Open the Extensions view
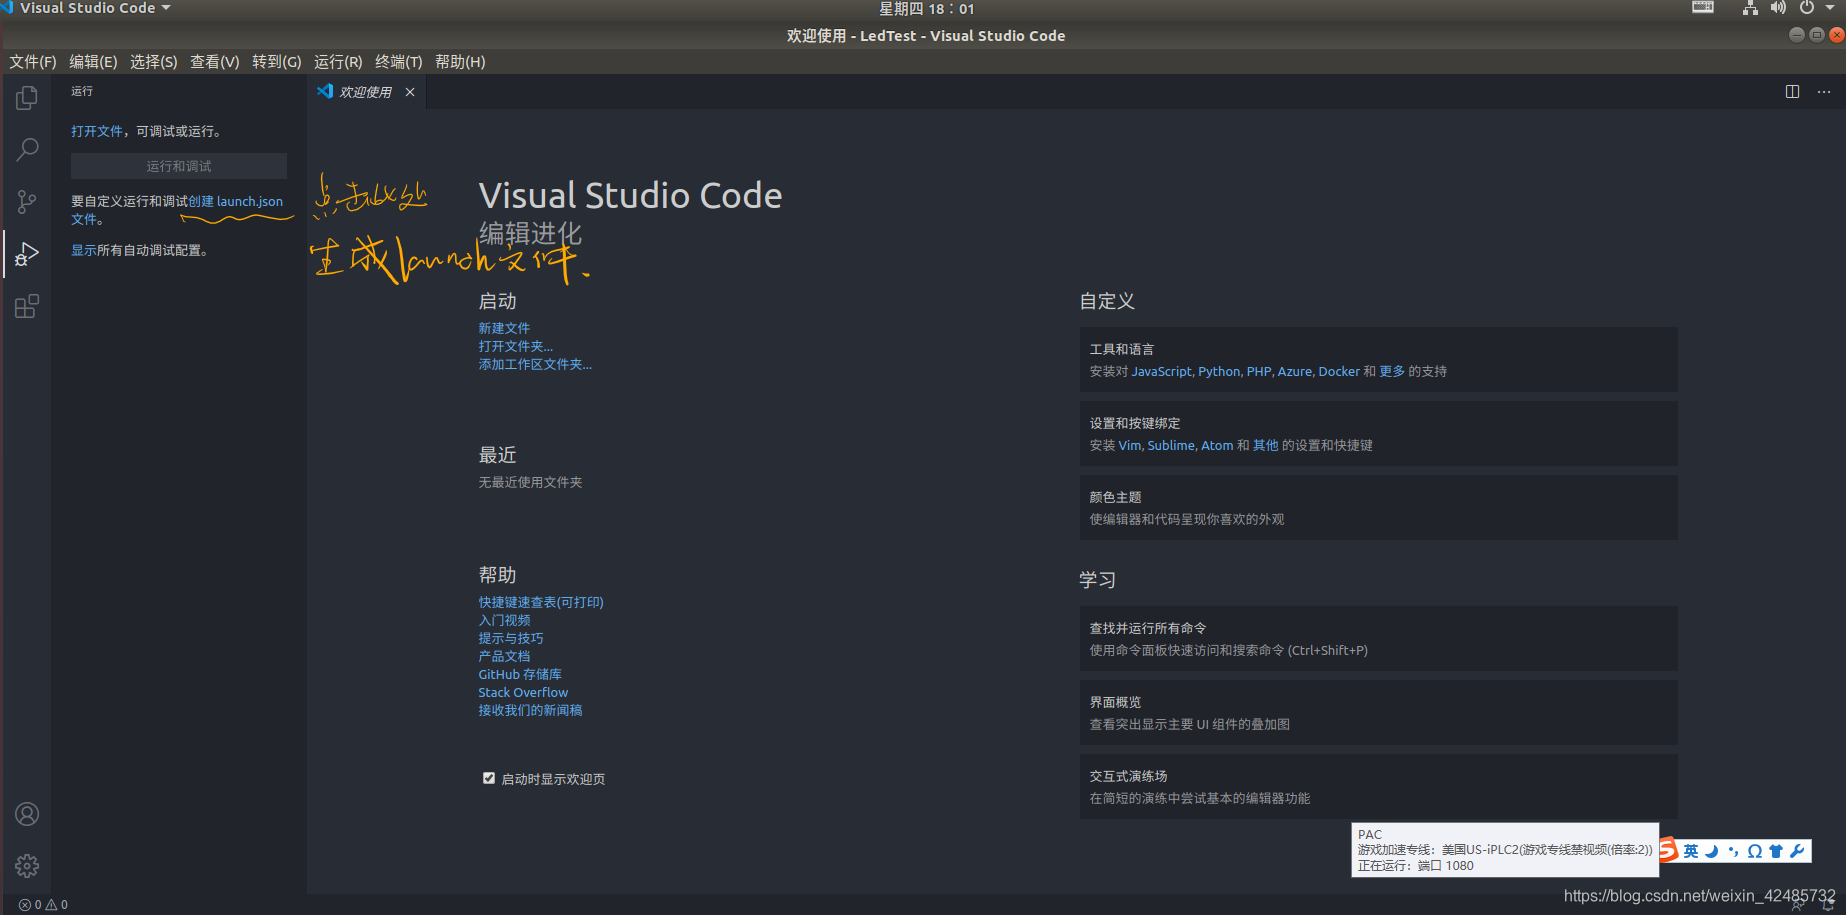 tap(27, 306)
